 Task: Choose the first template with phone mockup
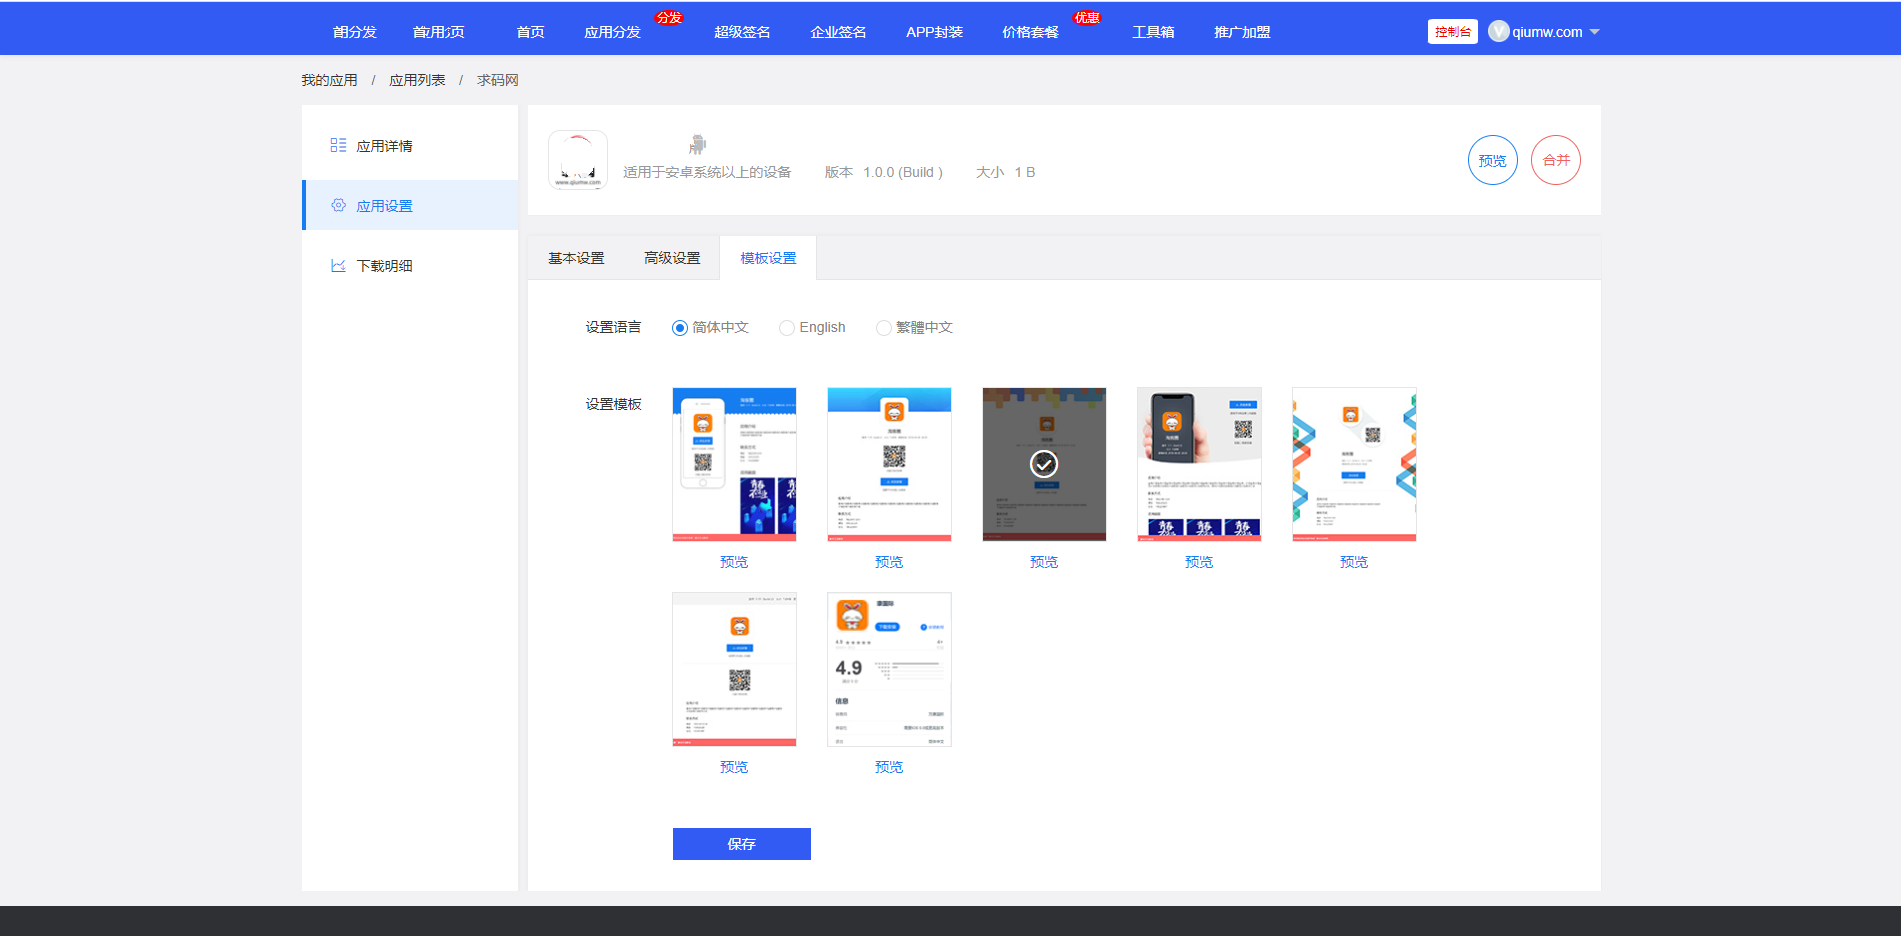pos(734,464)
